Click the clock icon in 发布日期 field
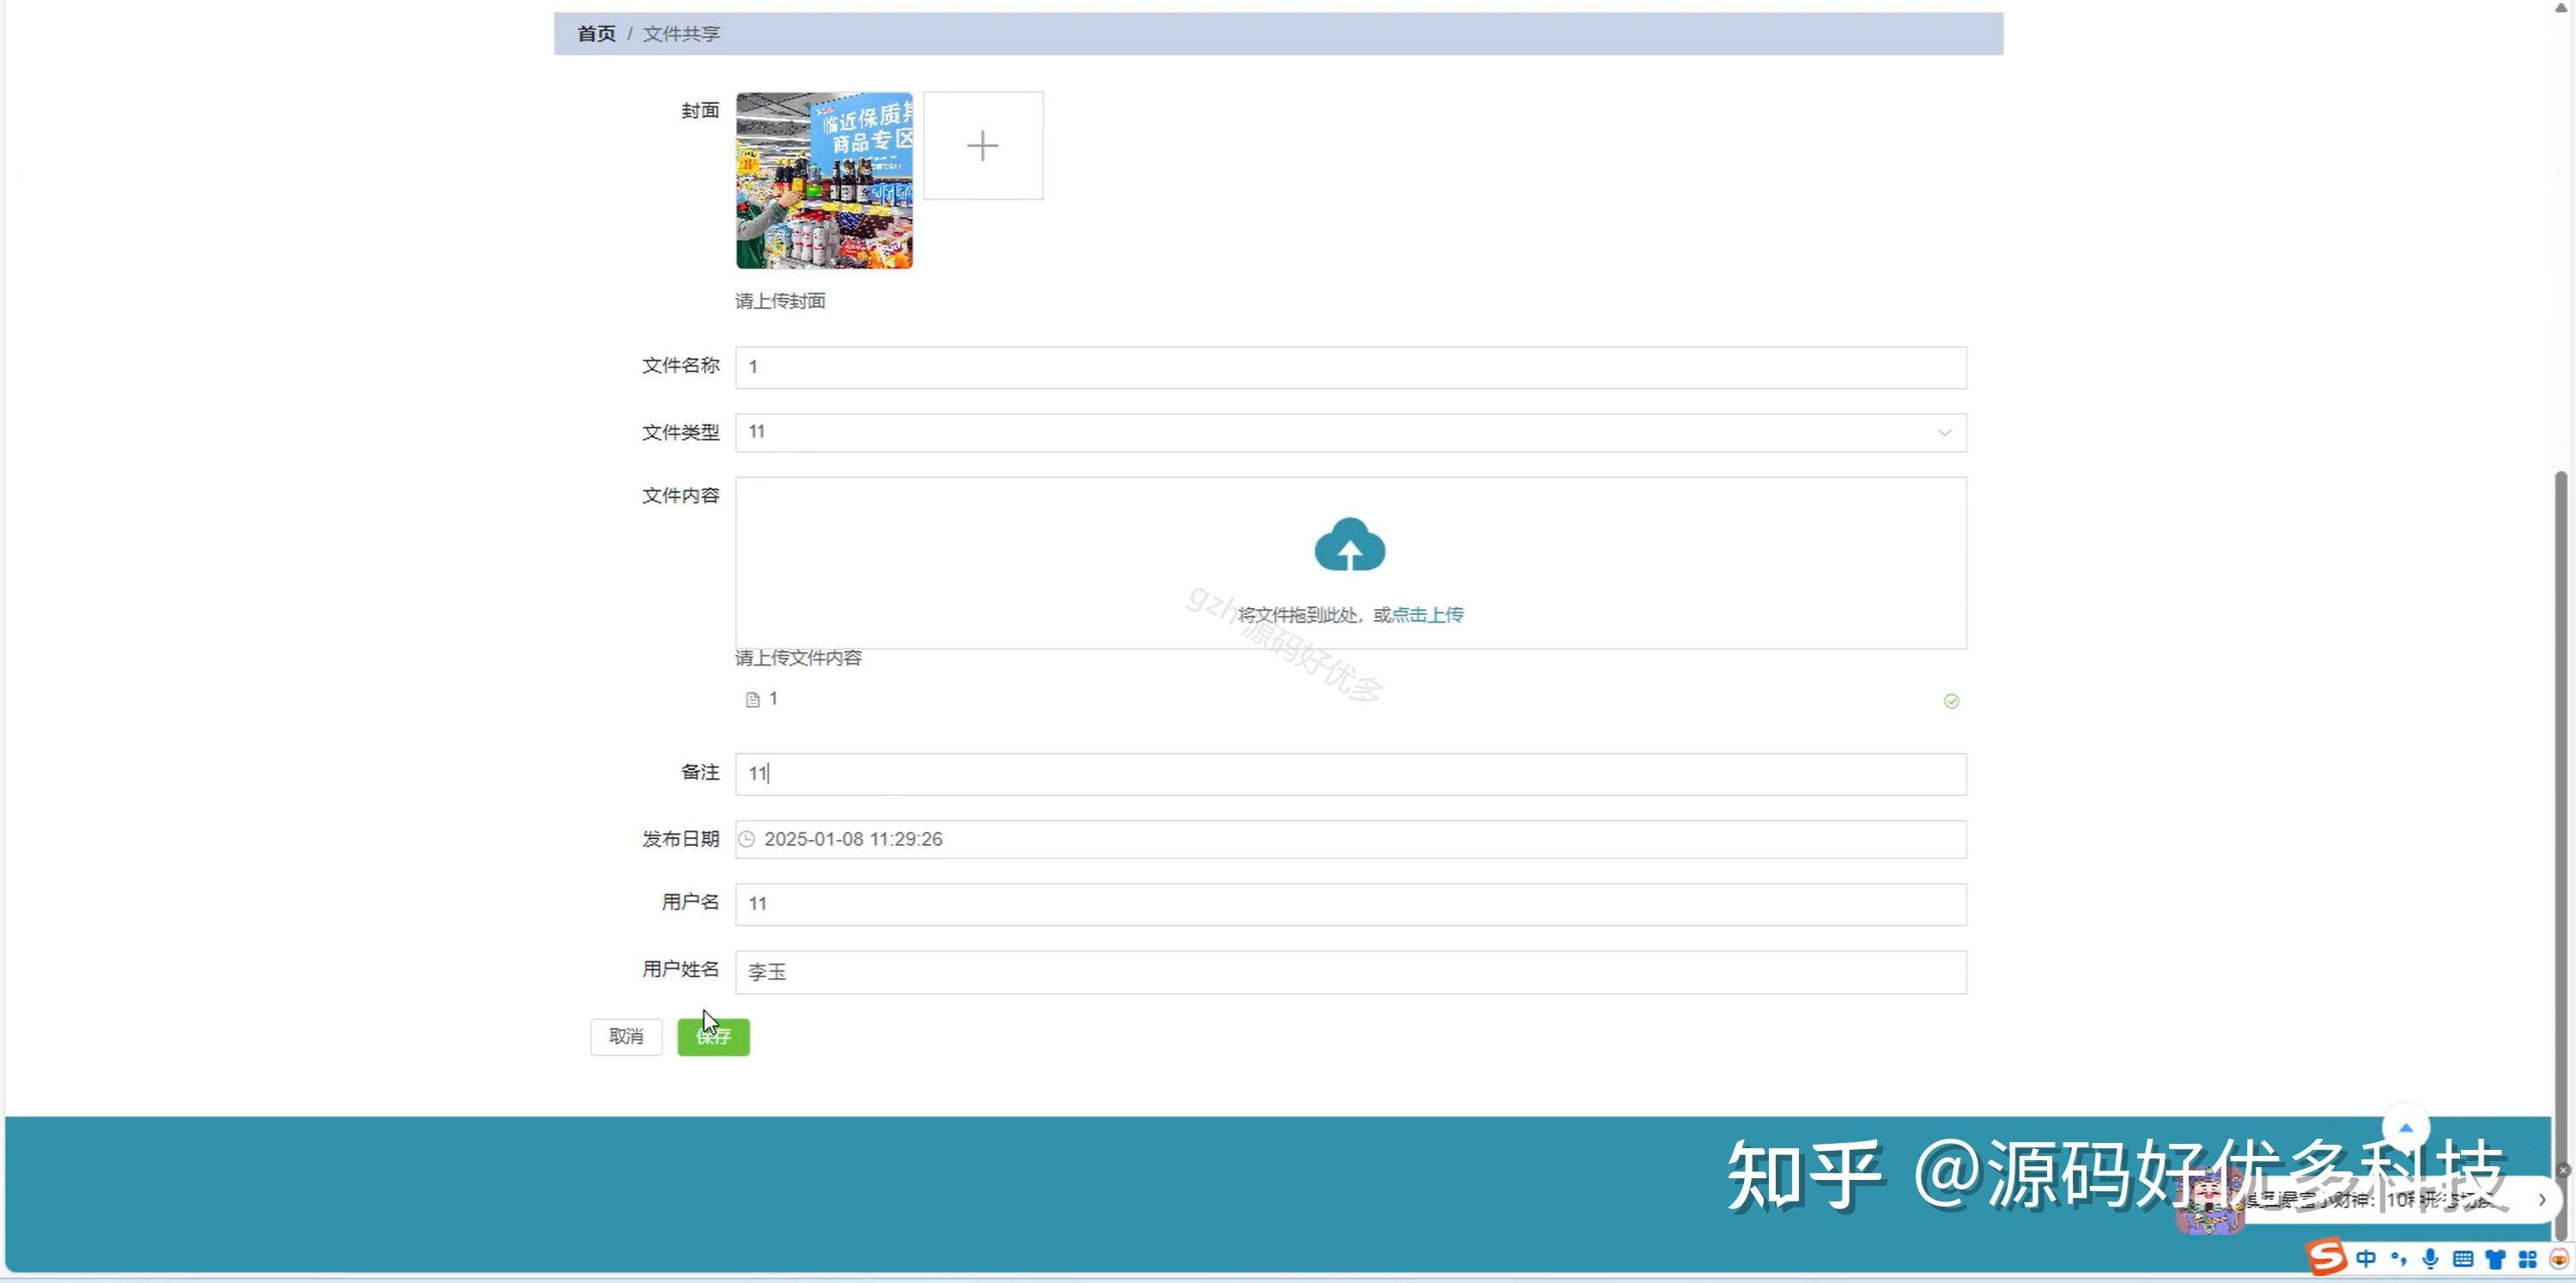2576x1283 pixels. click(x=747, y=839)
